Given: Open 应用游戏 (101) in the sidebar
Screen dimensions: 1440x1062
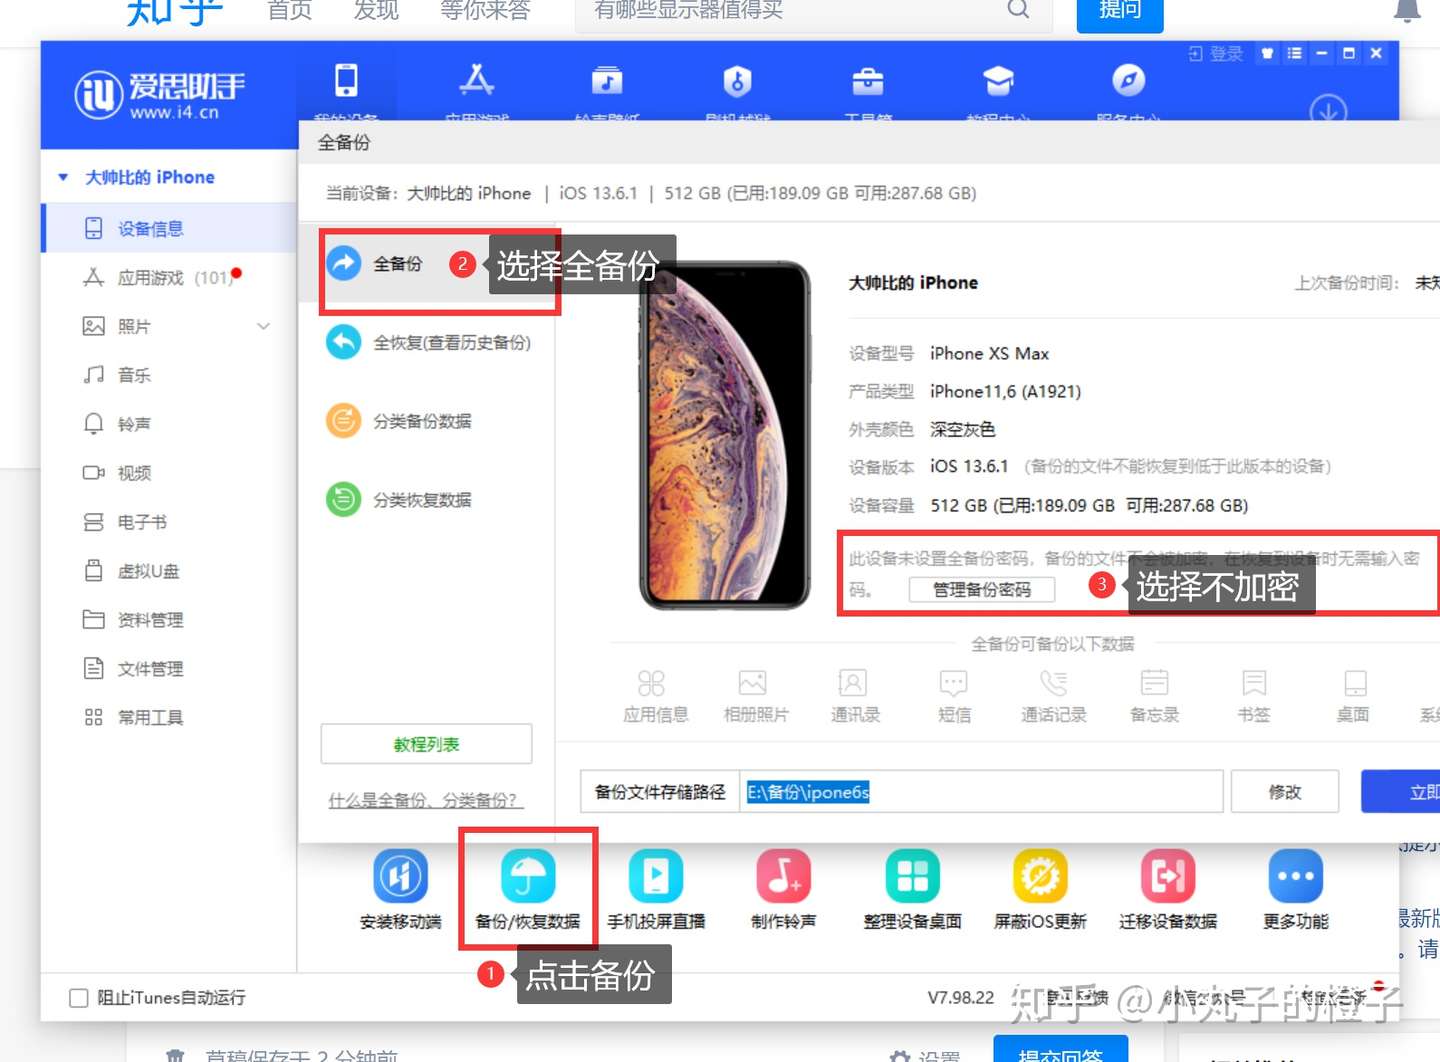Looking at the screenshot, I should [x=170, y=277].
